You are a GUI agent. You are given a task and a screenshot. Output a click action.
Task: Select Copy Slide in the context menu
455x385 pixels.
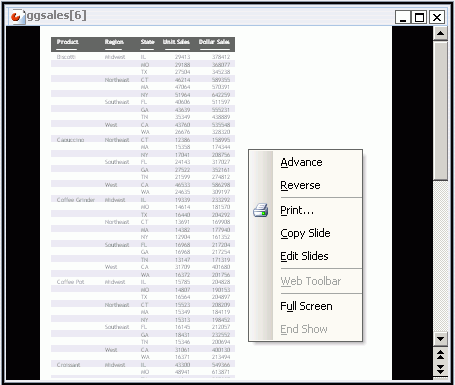click(305, 233)
